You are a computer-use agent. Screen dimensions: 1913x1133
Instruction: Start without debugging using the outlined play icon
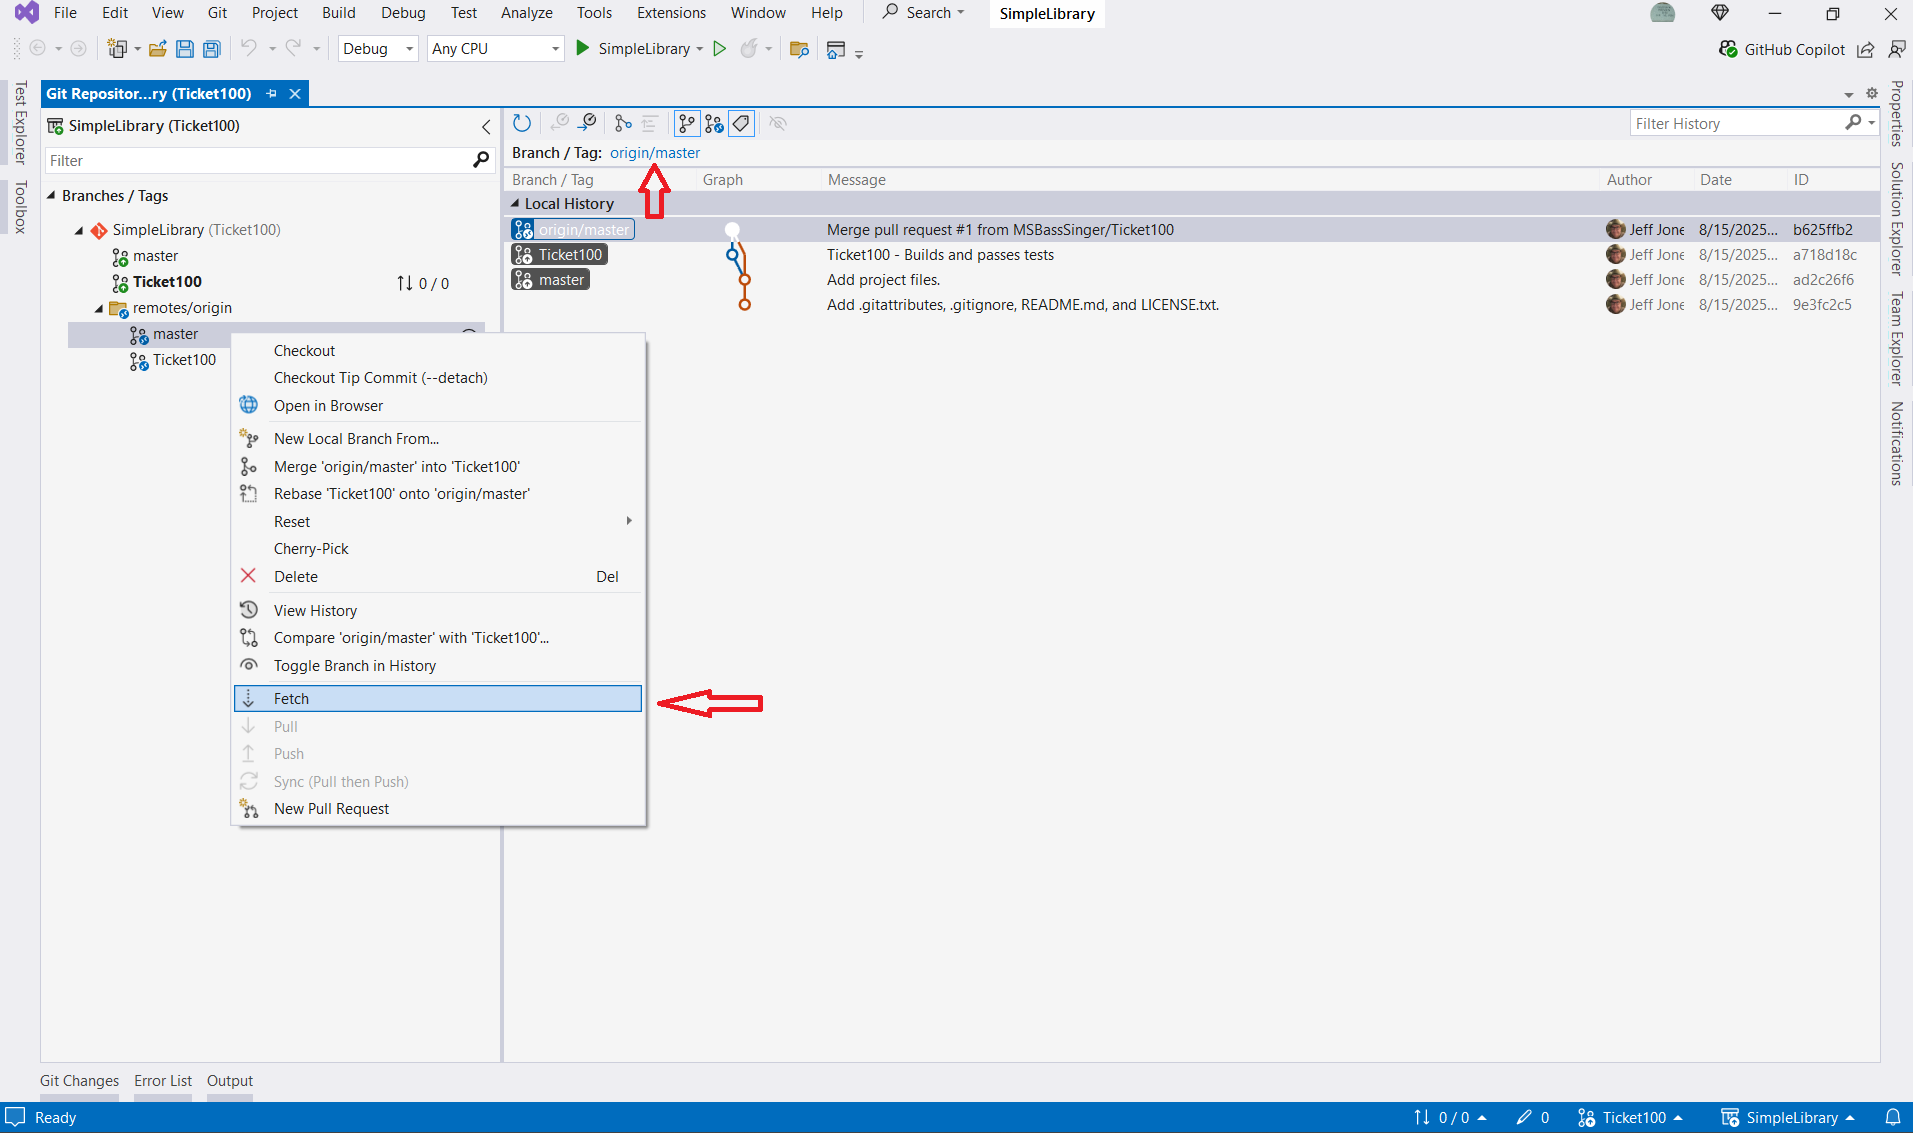[x=719, y=48]
